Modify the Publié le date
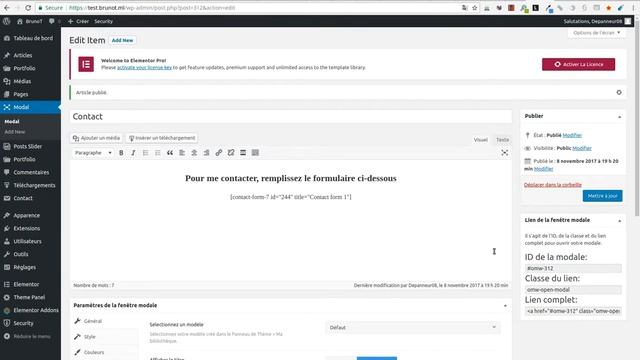The height and width of the screenshot is (360, 640). point(543,169)
